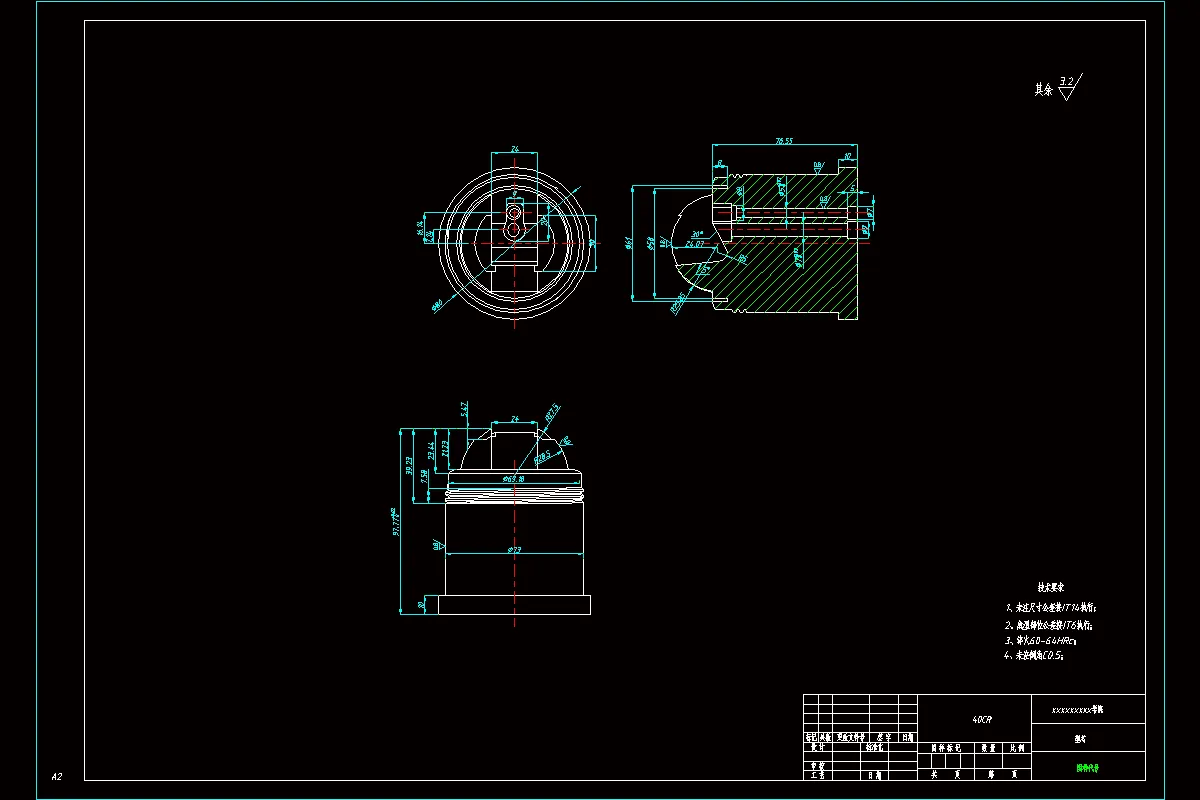Click requirement line mentioning IT6
Screen dimensions: 1200x800
[1049, 624]
